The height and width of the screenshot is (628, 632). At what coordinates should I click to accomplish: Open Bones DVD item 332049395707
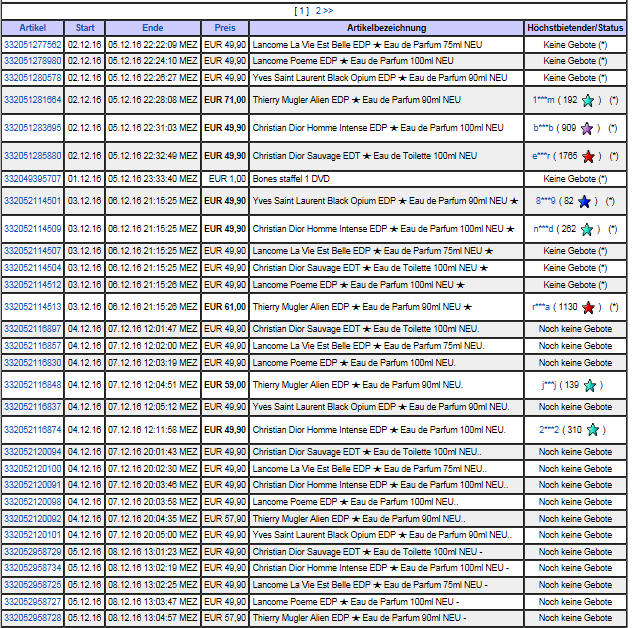(x=33, y=179)
